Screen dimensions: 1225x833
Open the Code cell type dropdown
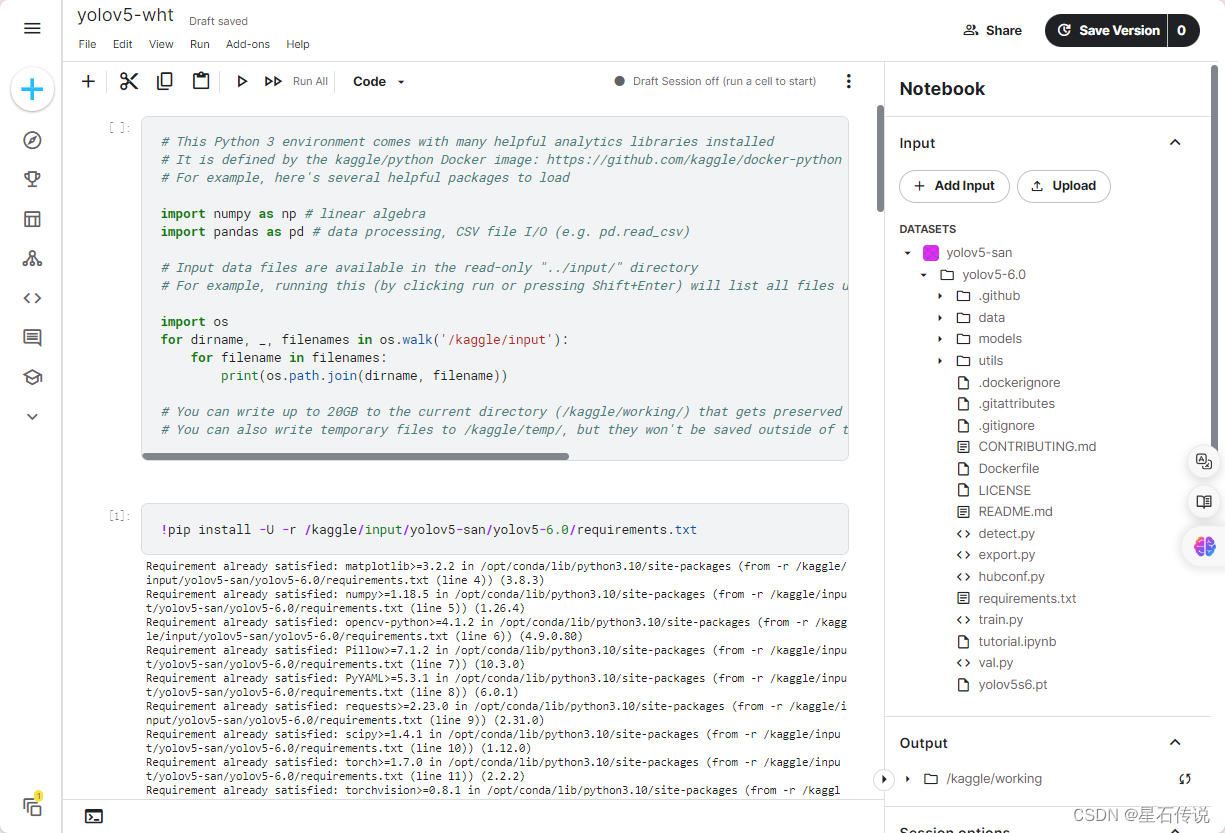click(x=379, y=81)
